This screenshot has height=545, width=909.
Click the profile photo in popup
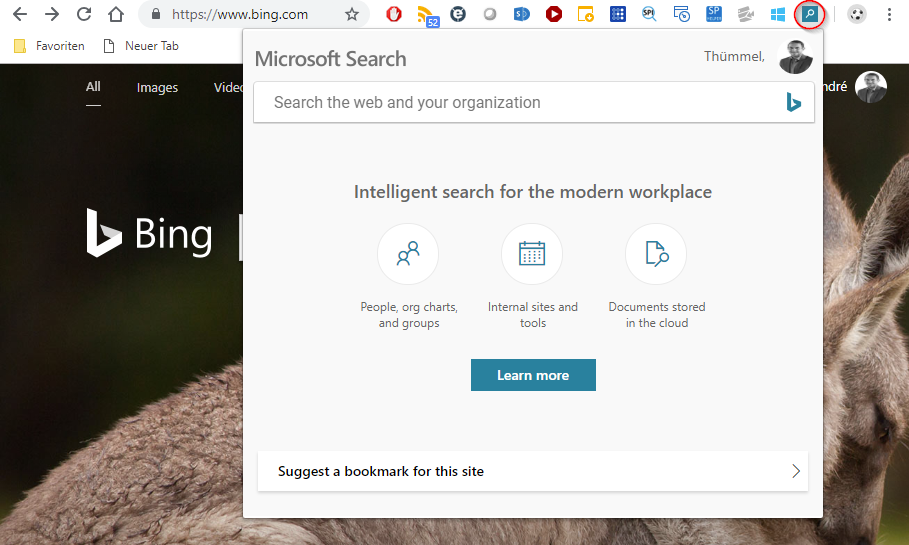coord(795,57)
